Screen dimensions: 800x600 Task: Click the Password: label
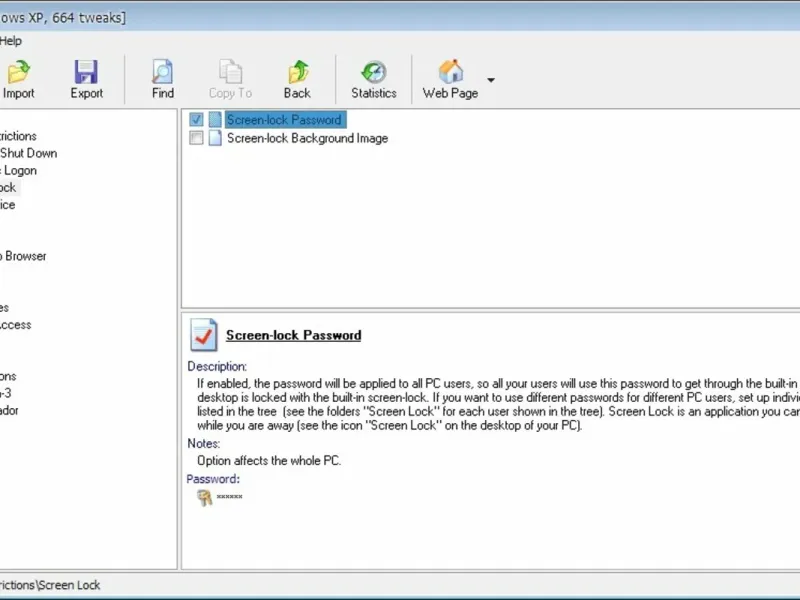pos(213,479)
